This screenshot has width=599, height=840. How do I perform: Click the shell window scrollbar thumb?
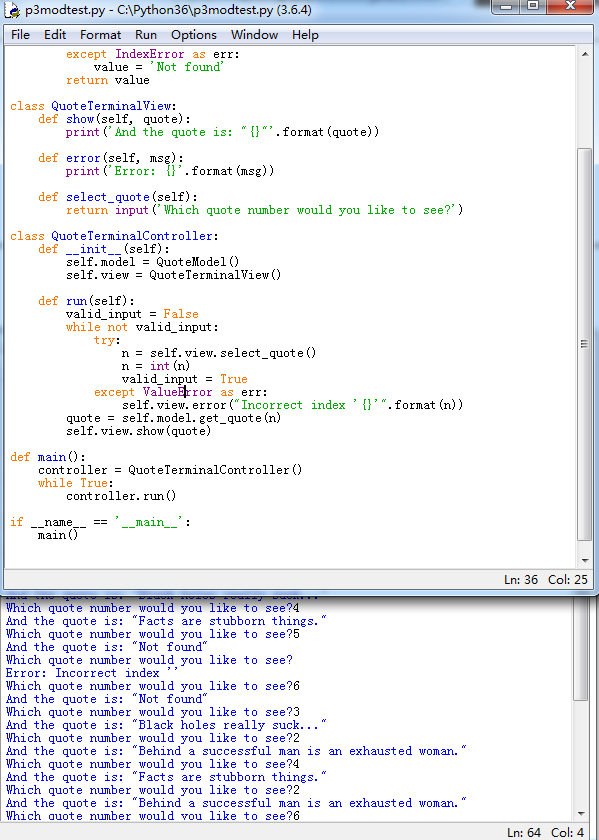(581, 648)
